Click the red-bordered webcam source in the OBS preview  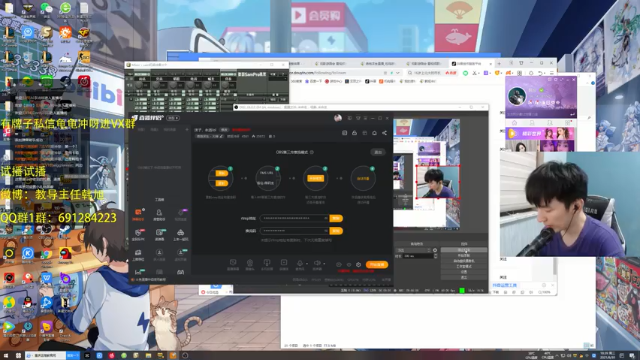(438, 182)
